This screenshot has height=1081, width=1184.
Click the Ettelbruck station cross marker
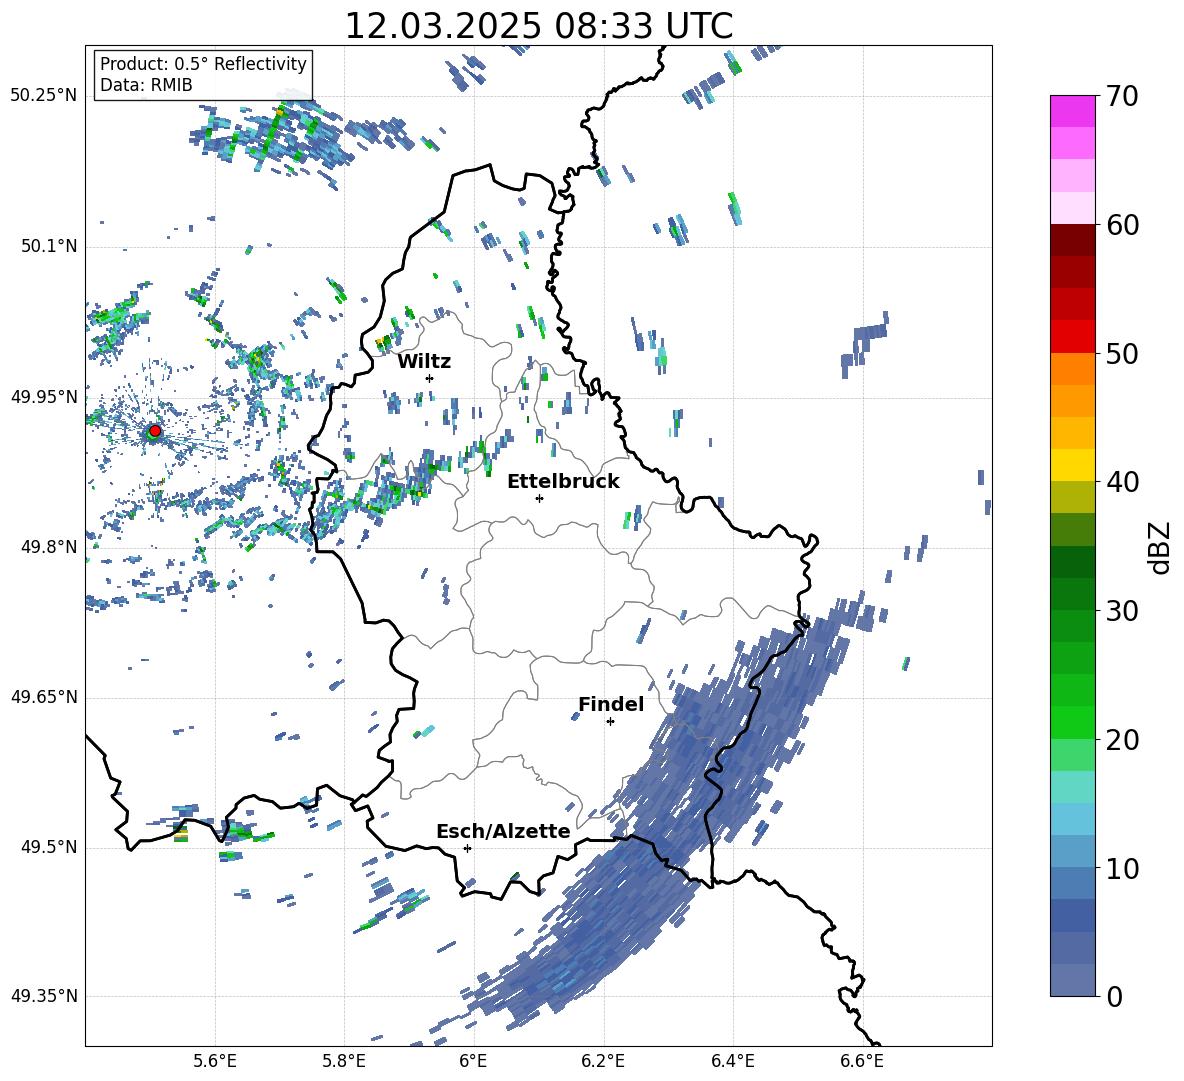(x=539, y=498)
